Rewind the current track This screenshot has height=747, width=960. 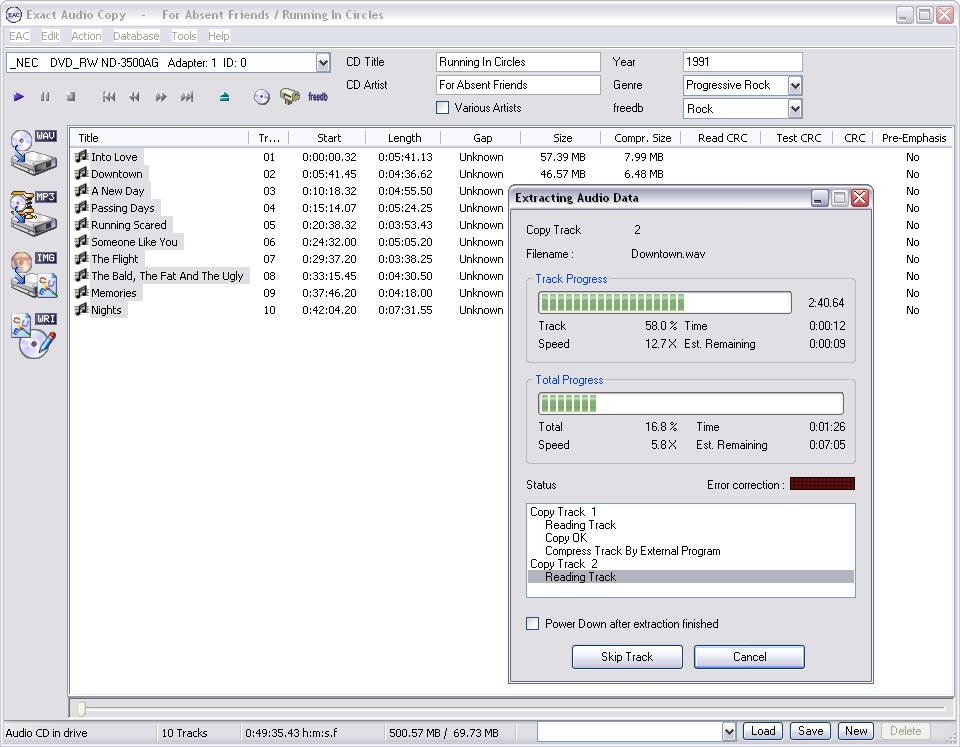click(134, 97)
